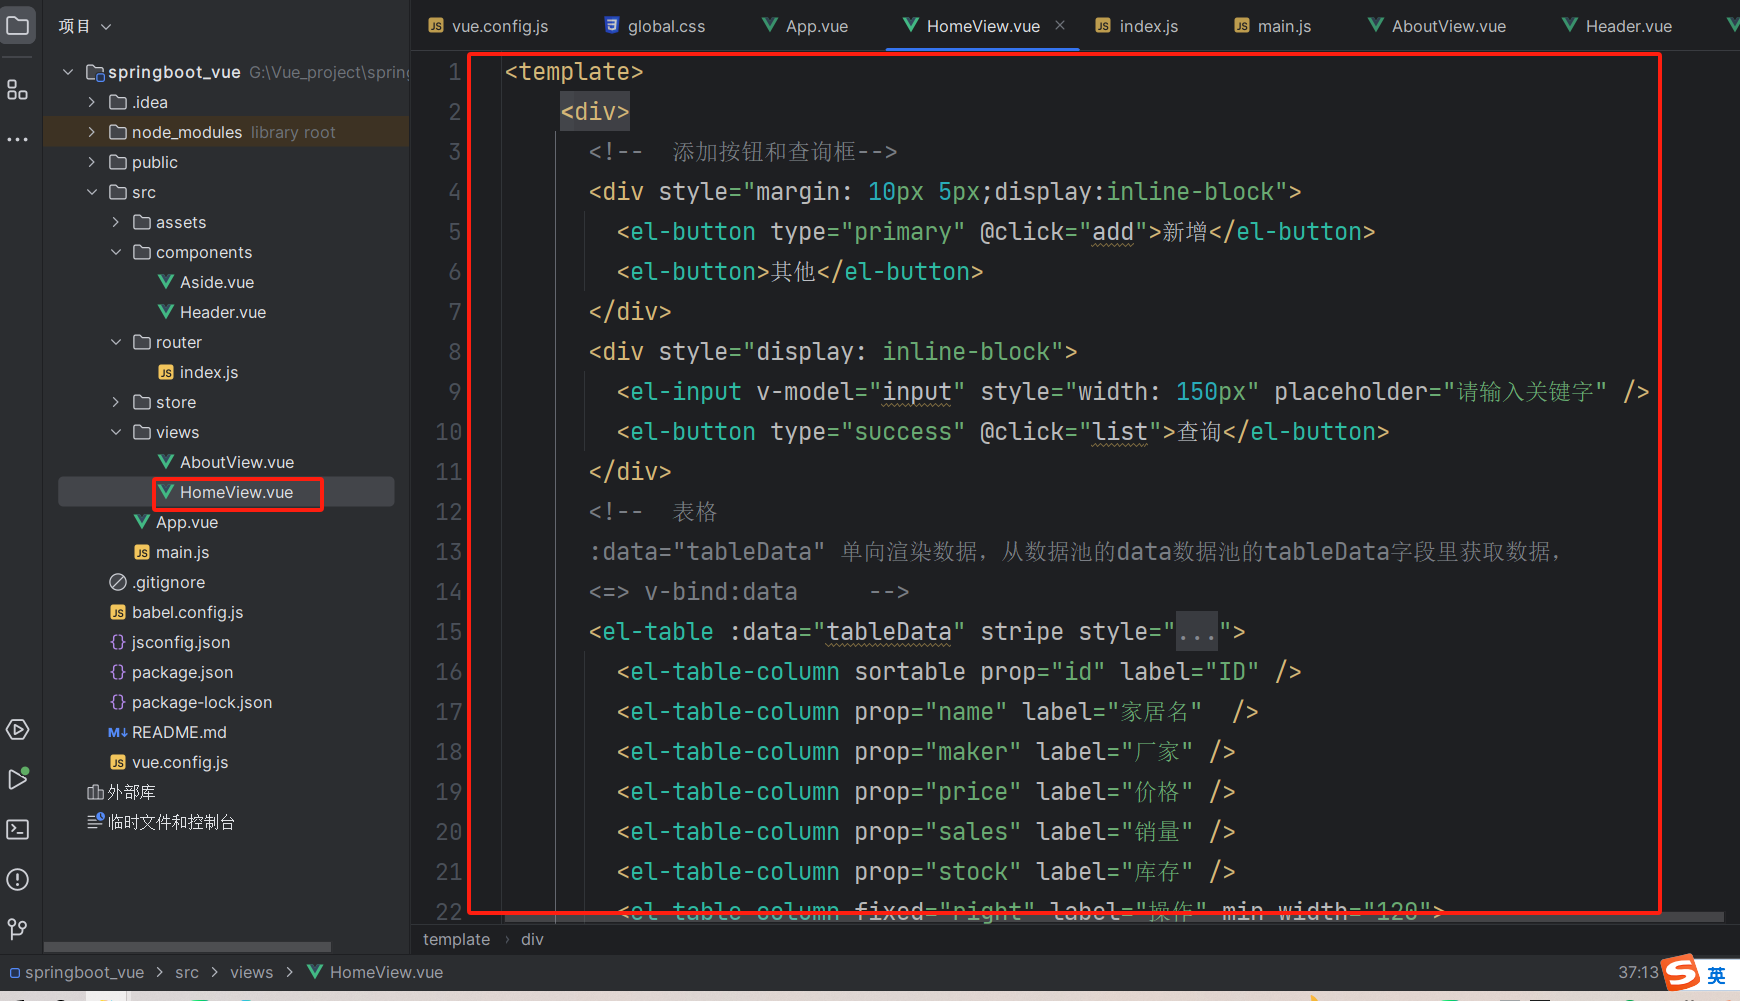This screenshot has width=1740, height=1001.
Task: Select babel.config.js in the tree
Action: pos(187,612)
